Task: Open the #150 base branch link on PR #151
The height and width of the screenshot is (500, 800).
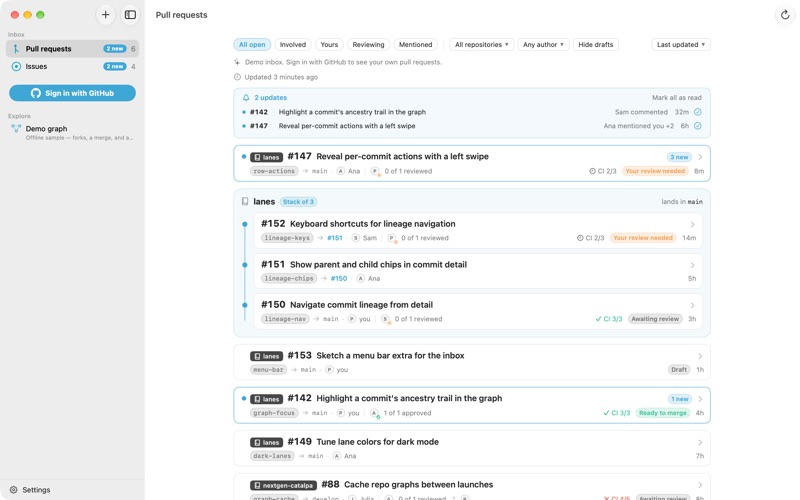Action: 339,279
